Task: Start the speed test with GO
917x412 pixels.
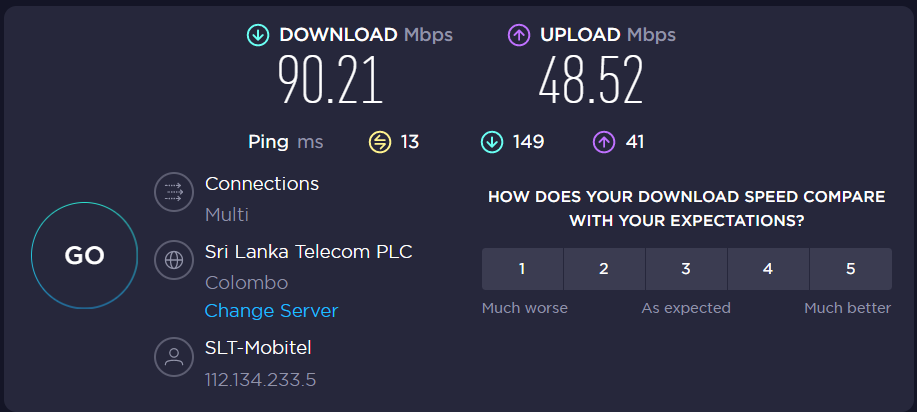Action: coord(84,255)
